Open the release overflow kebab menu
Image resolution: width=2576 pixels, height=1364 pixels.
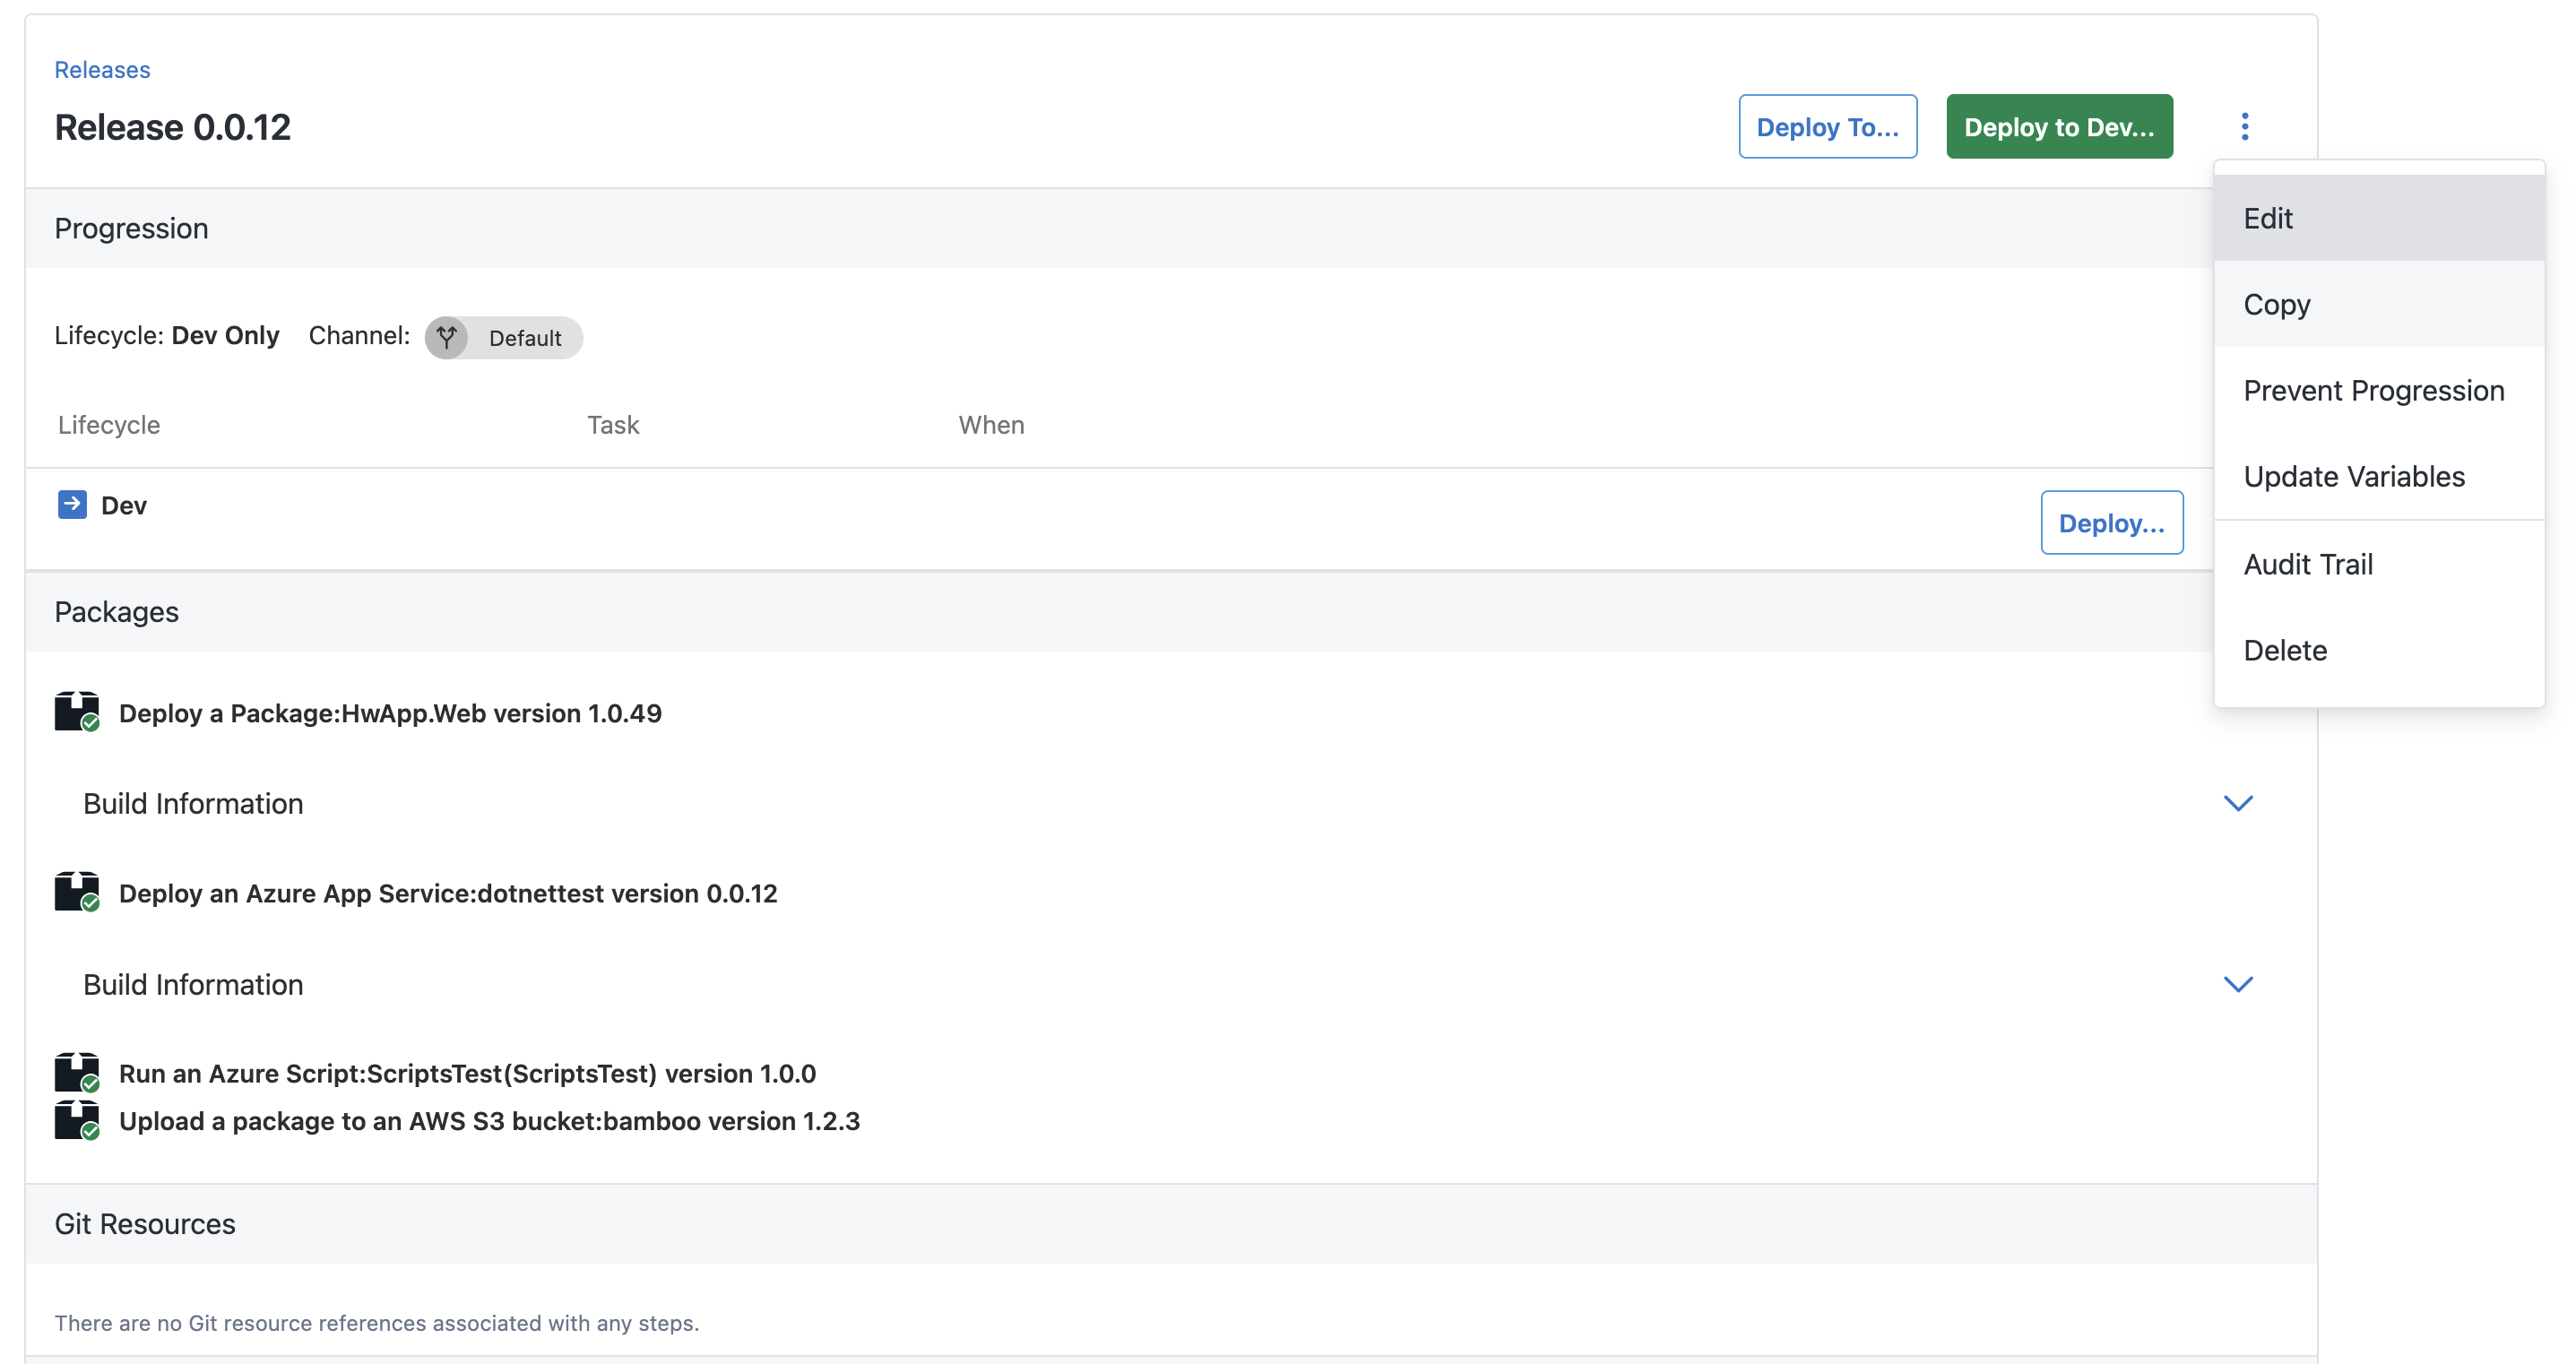(x=2246, y=126)
